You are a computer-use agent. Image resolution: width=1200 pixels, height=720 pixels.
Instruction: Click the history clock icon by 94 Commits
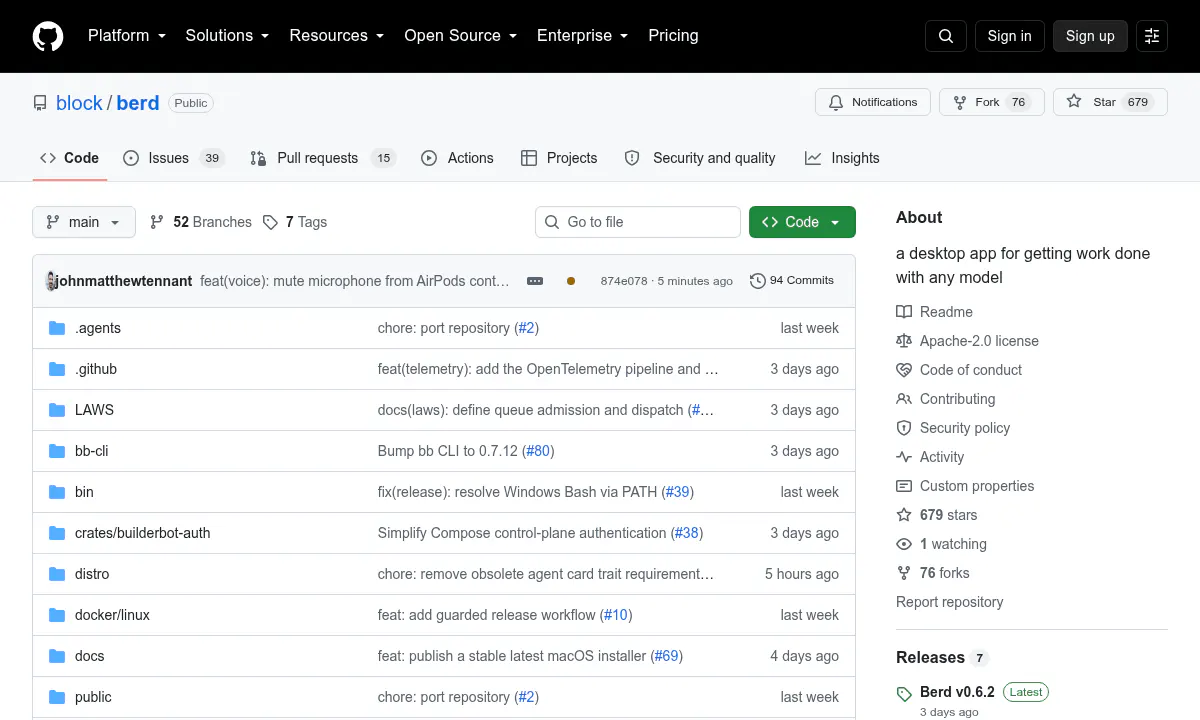click(758, 281)
